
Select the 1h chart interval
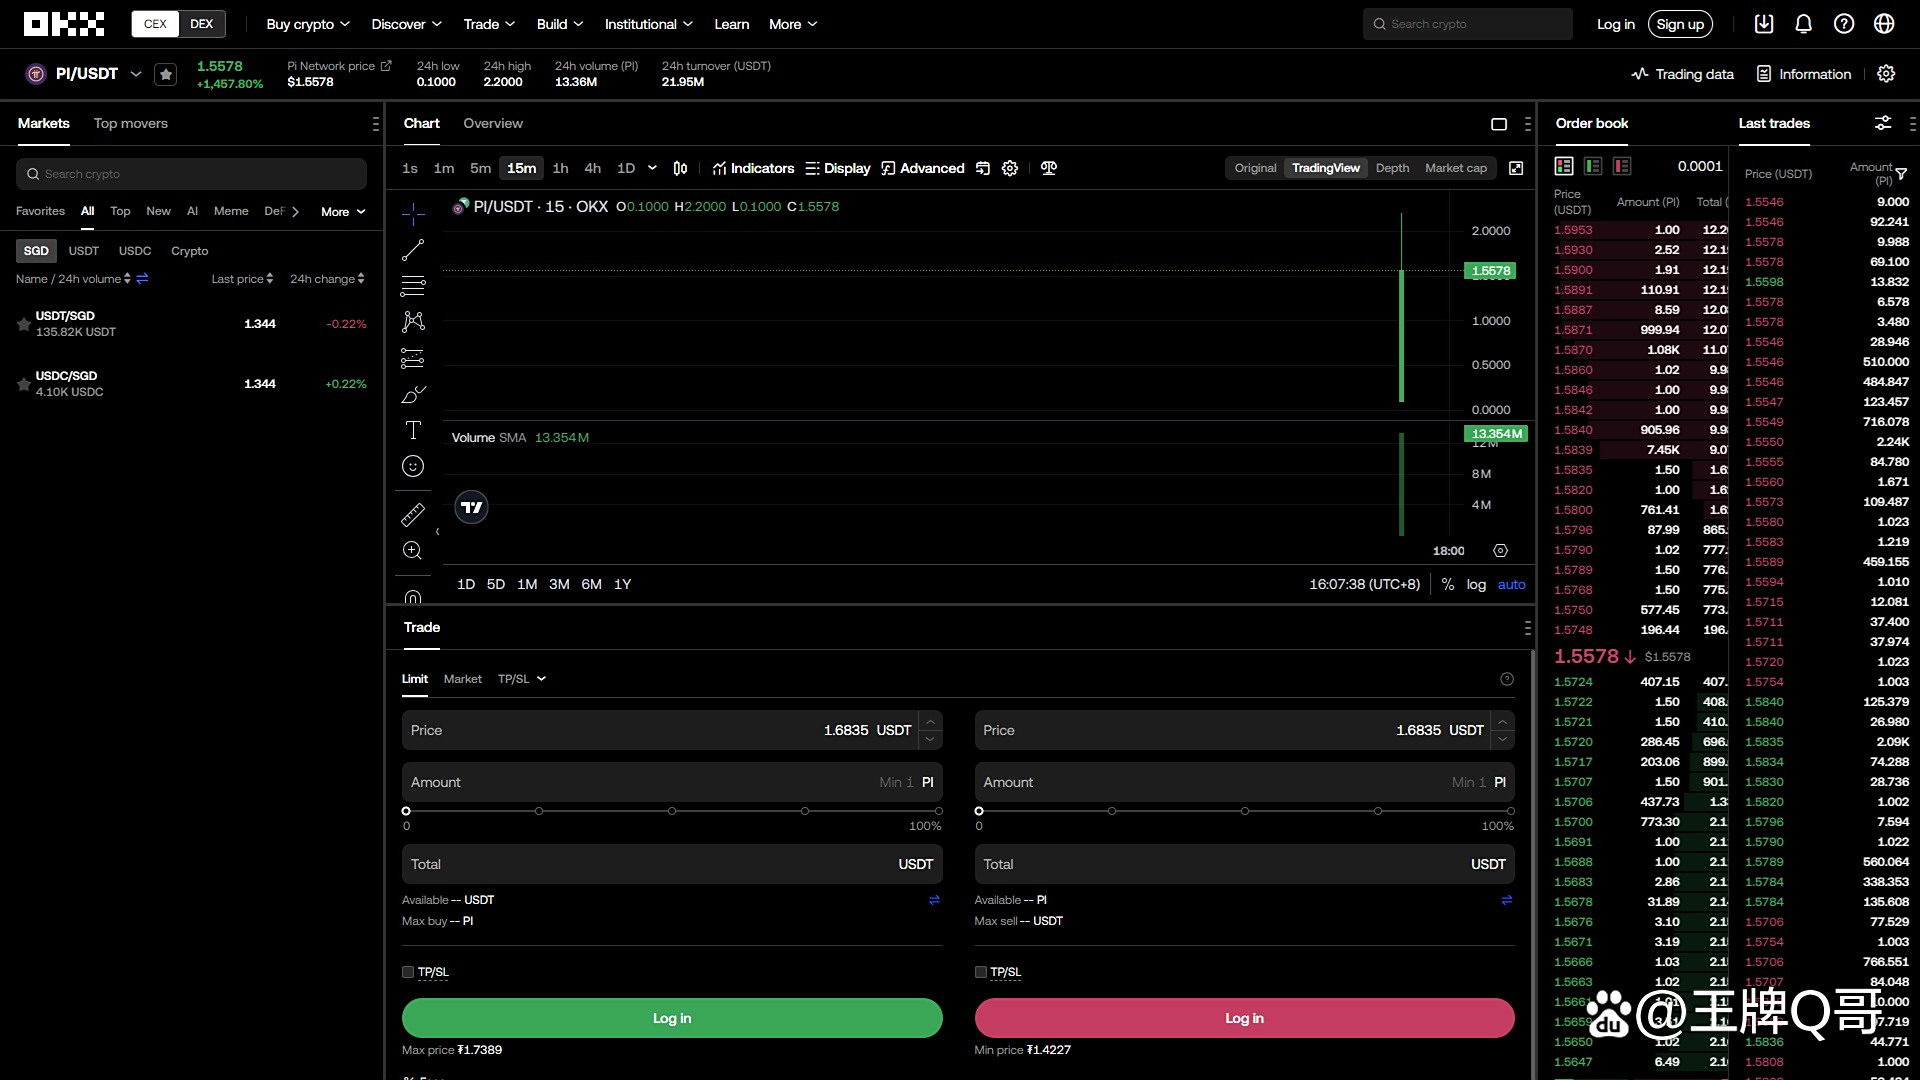pos(560,168)
